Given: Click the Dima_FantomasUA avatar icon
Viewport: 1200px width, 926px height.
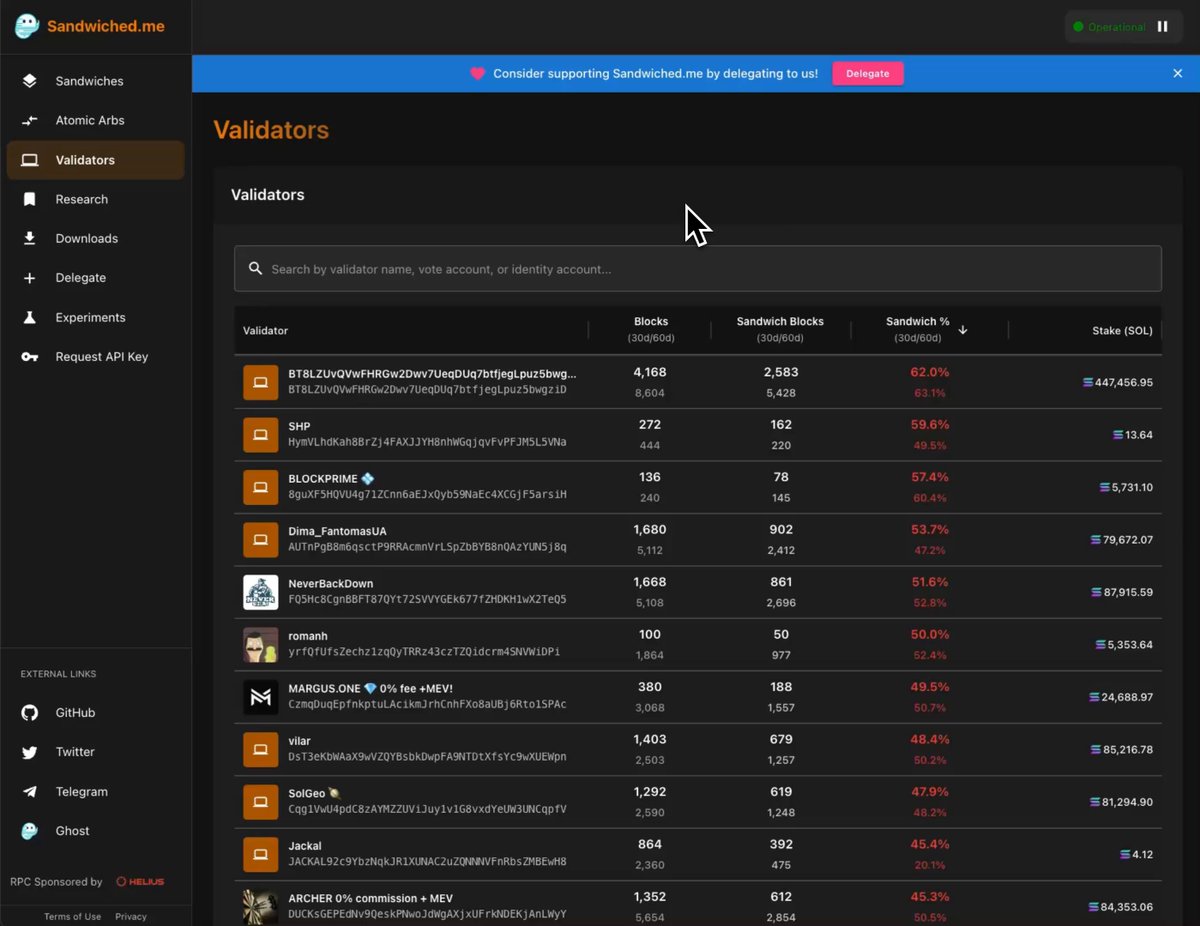Looking at the screenshot, I should (261, 540).
